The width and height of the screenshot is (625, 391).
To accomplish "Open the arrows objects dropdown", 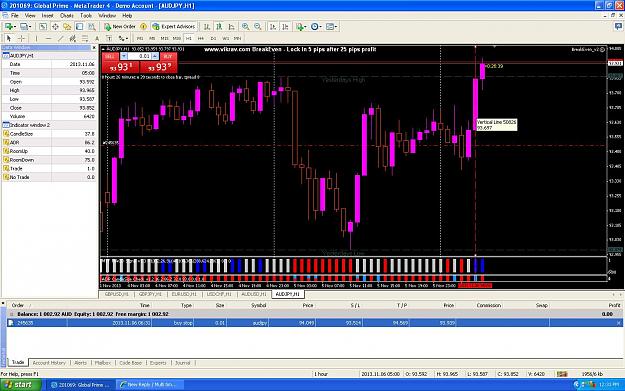I will coord(123,38).
